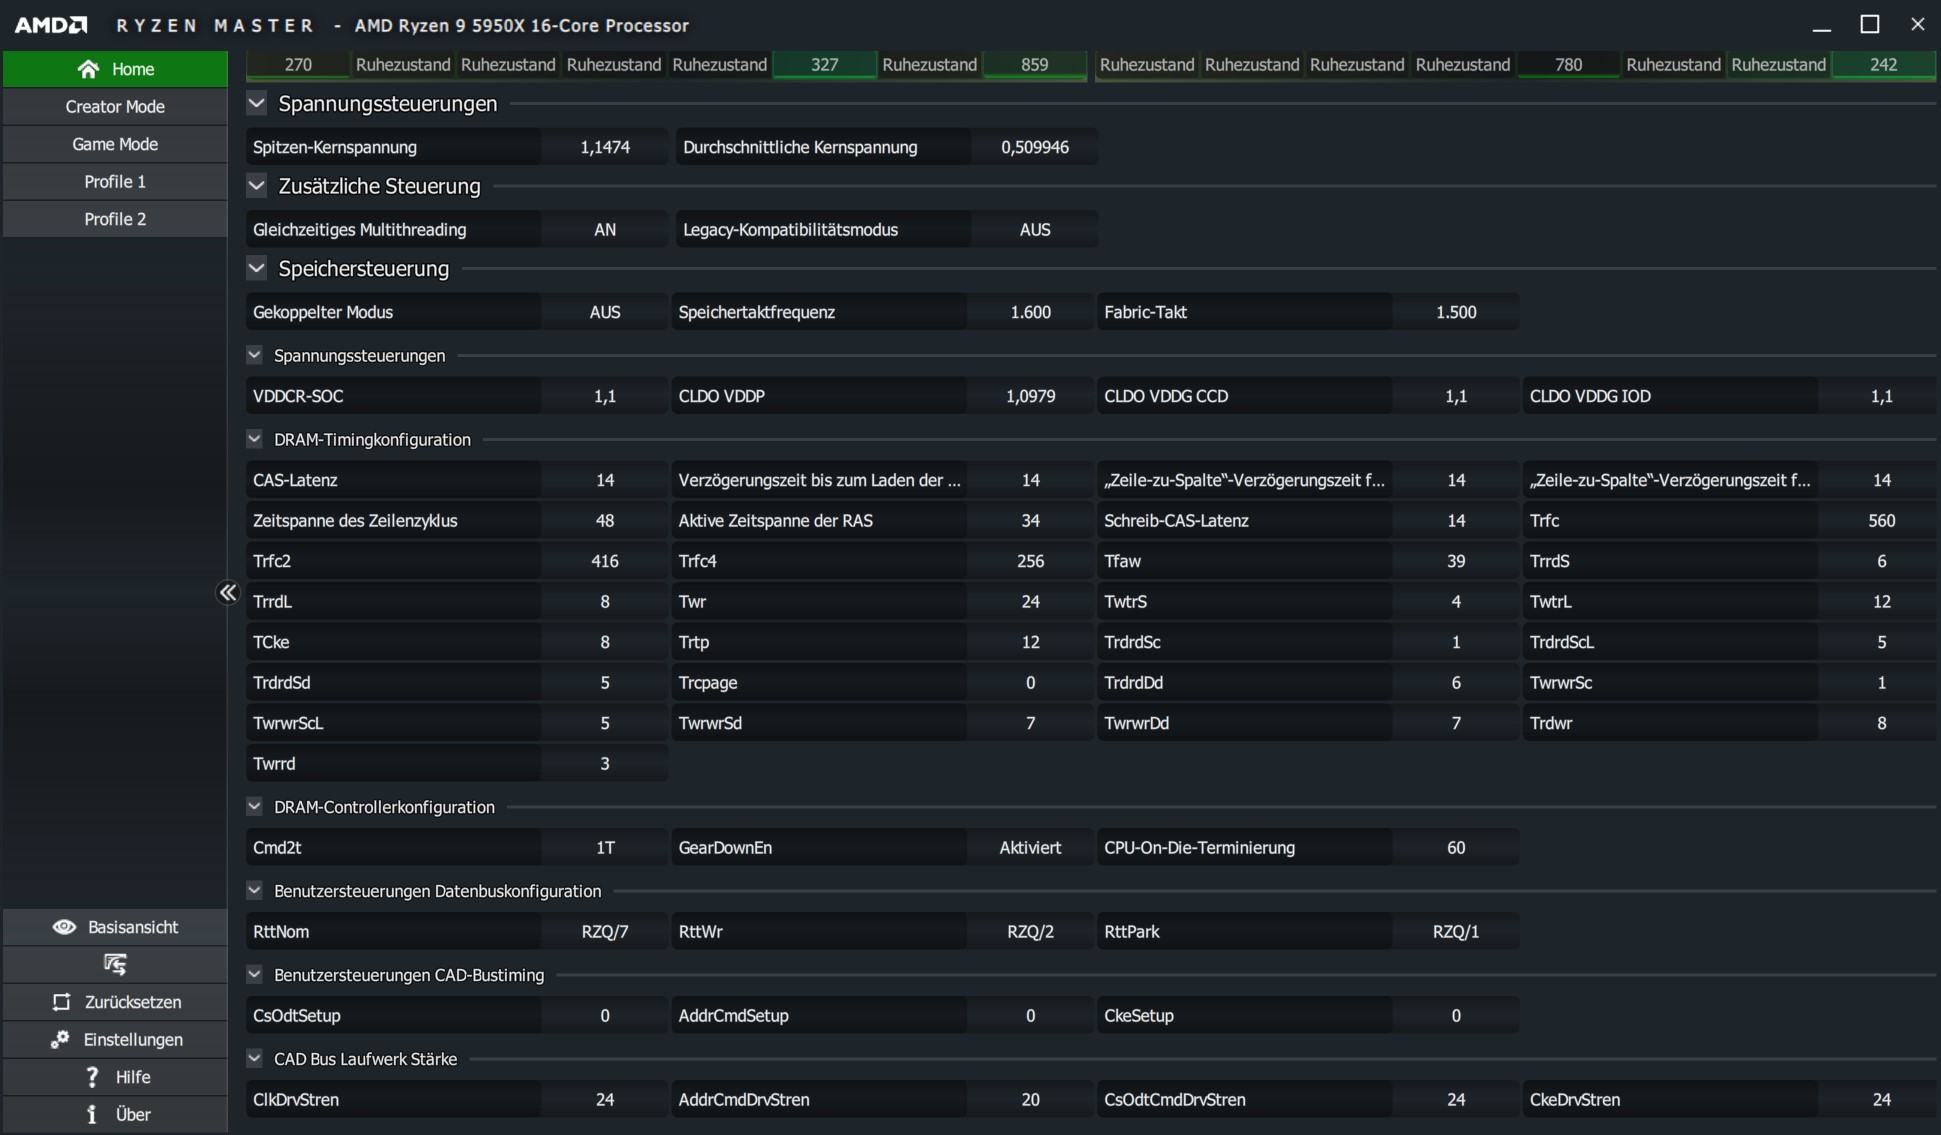
Task: Click the Zurücksetzen button
Action: pos(115,1002)
